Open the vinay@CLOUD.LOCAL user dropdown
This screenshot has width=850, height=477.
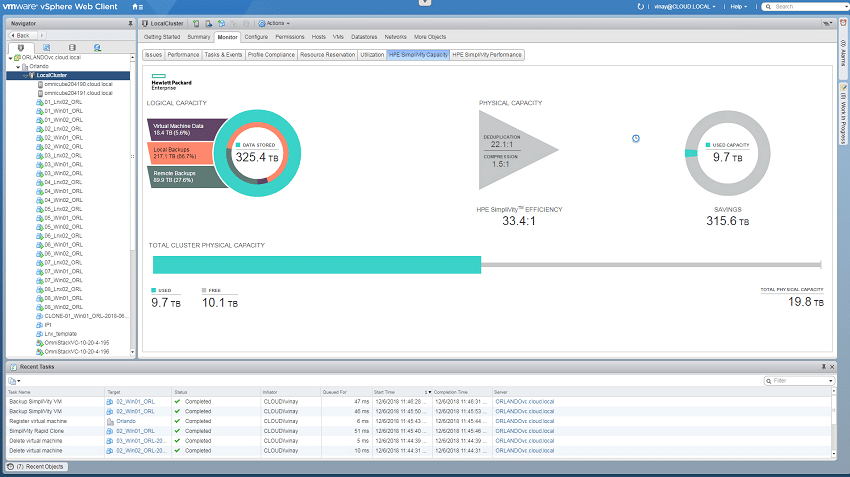(685, 7)
